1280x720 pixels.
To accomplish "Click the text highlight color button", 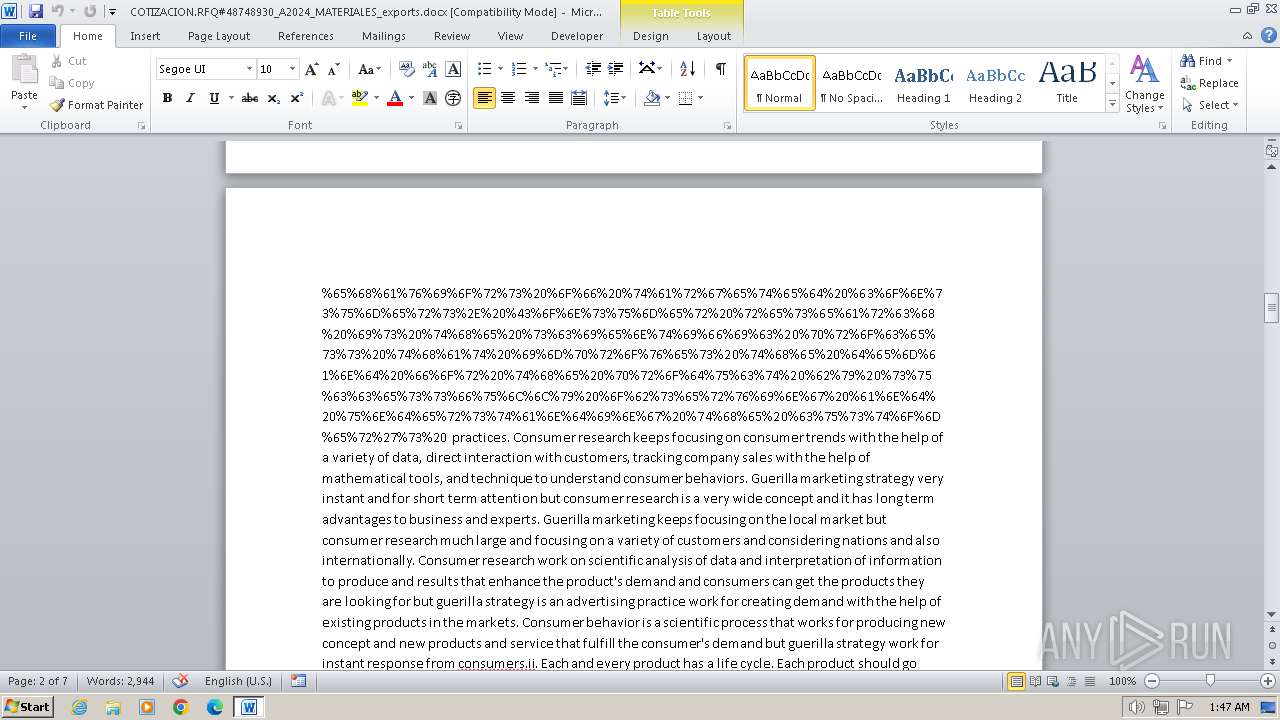I will 359,98.
